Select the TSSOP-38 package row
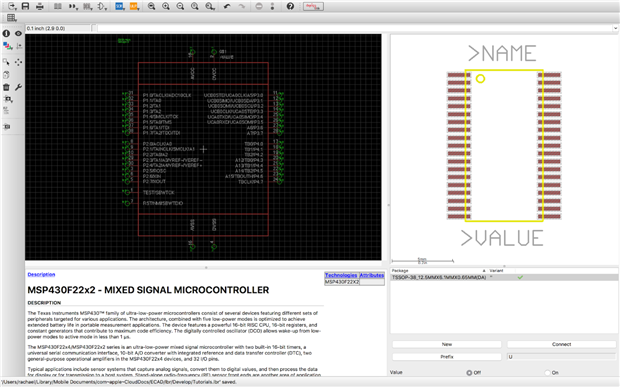620x387 pixels. coord(504,278)
